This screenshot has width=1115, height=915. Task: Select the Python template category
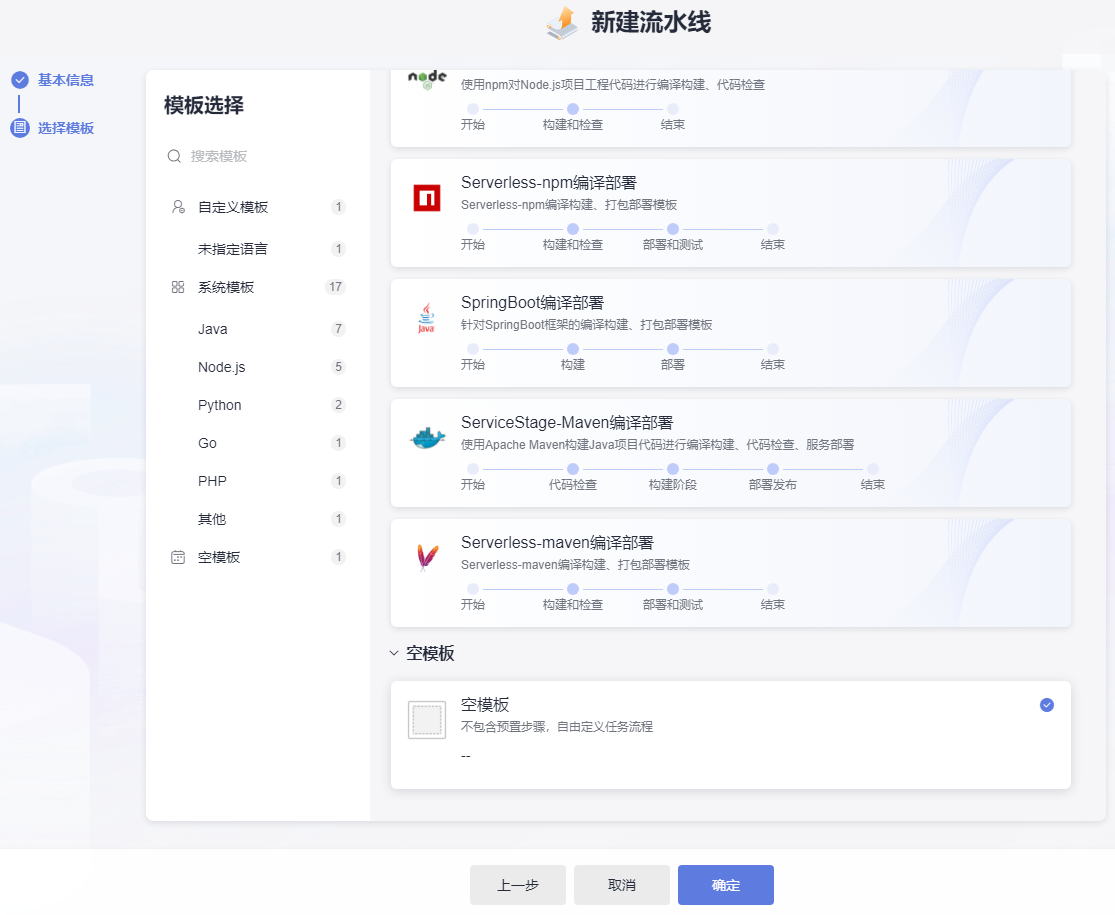tap(220, 405)
